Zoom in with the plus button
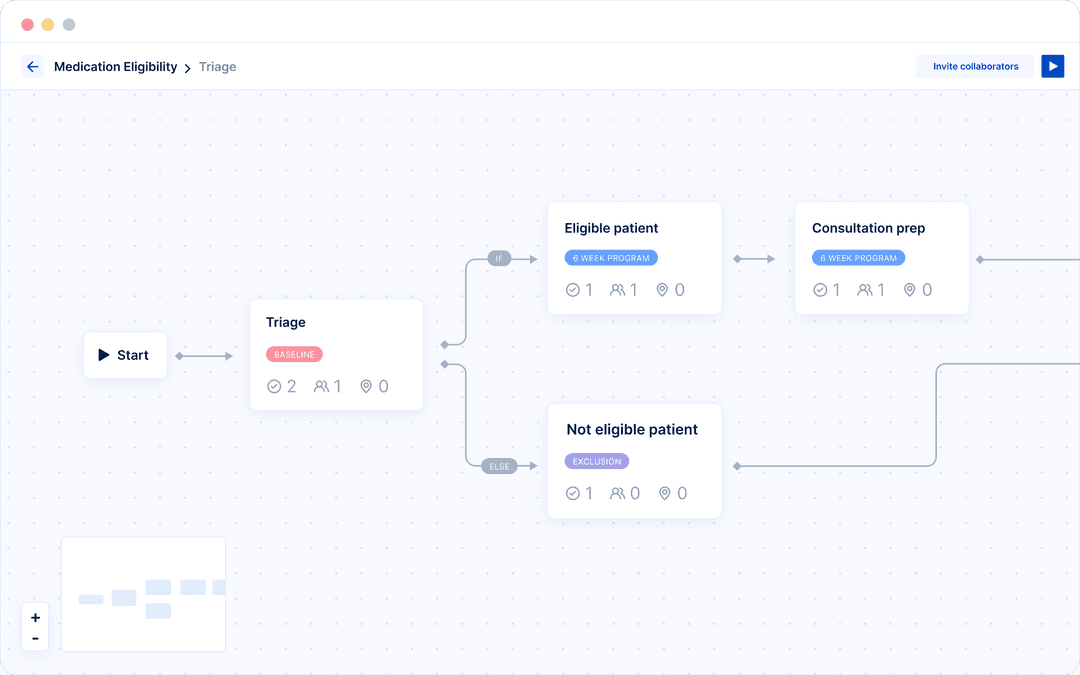The image size is (1080, 675). point(35,618)
